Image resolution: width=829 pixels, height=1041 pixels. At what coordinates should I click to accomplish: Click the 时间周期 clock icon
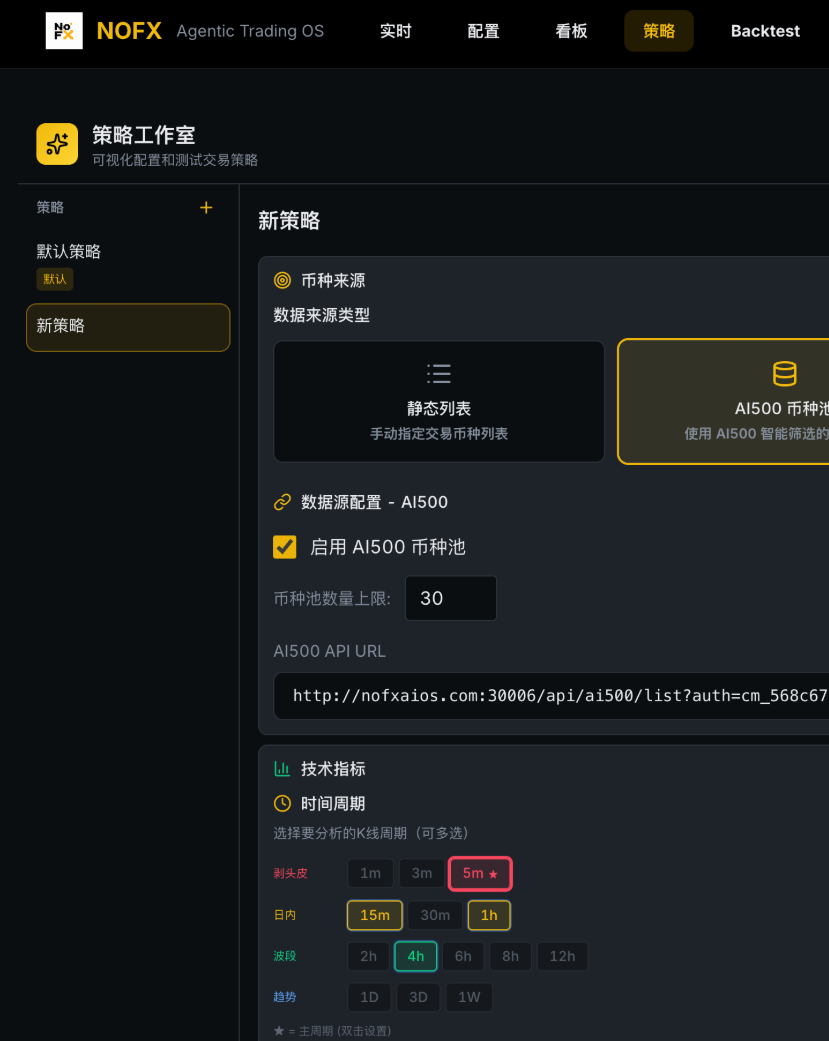click(282, 804)
